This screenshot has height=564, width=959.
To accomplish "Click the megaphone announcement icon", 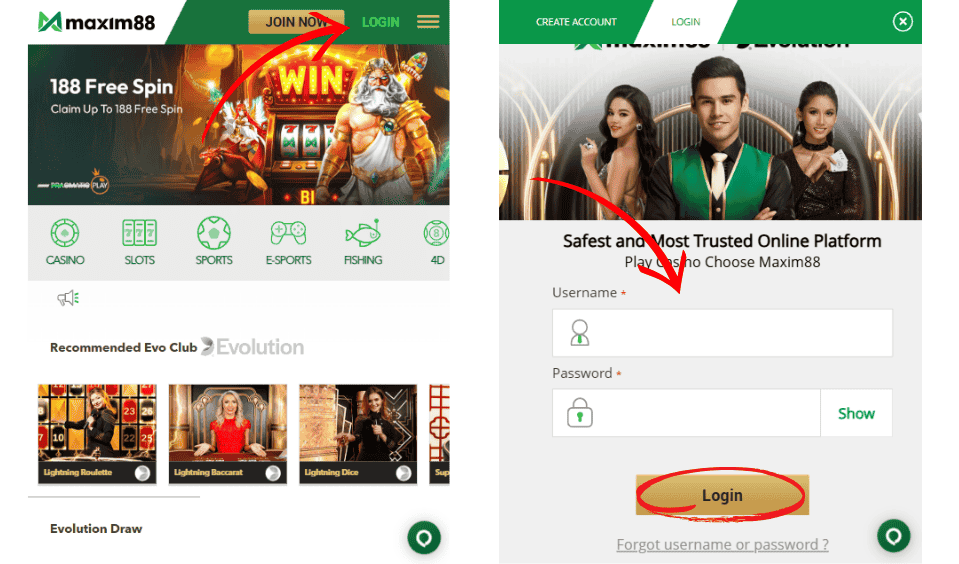I will [x=68, y=298].
